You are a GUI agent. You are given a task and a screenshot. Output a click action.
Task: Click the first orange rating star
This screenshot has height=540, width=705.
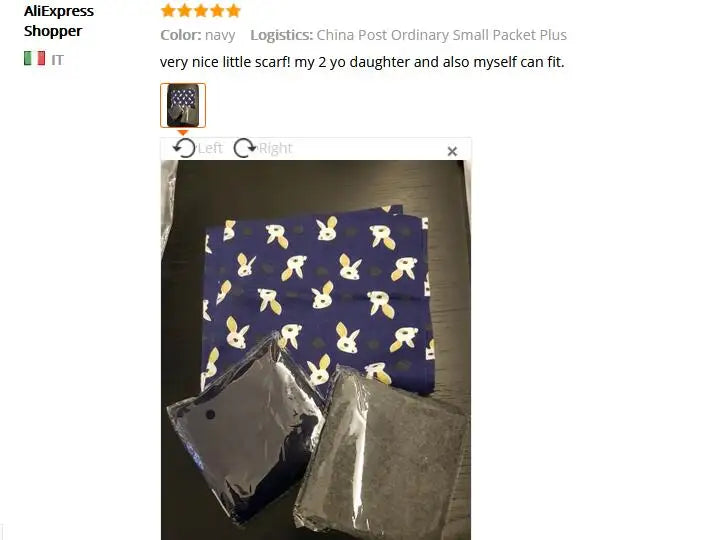[168, 10]
